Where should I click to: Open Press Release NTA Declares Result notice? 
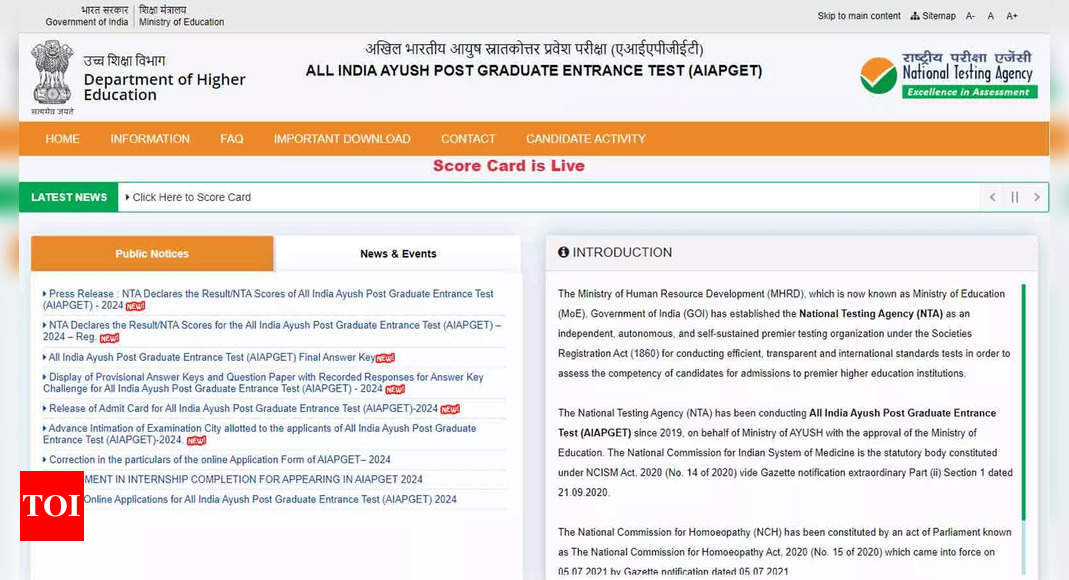[268, 299]
